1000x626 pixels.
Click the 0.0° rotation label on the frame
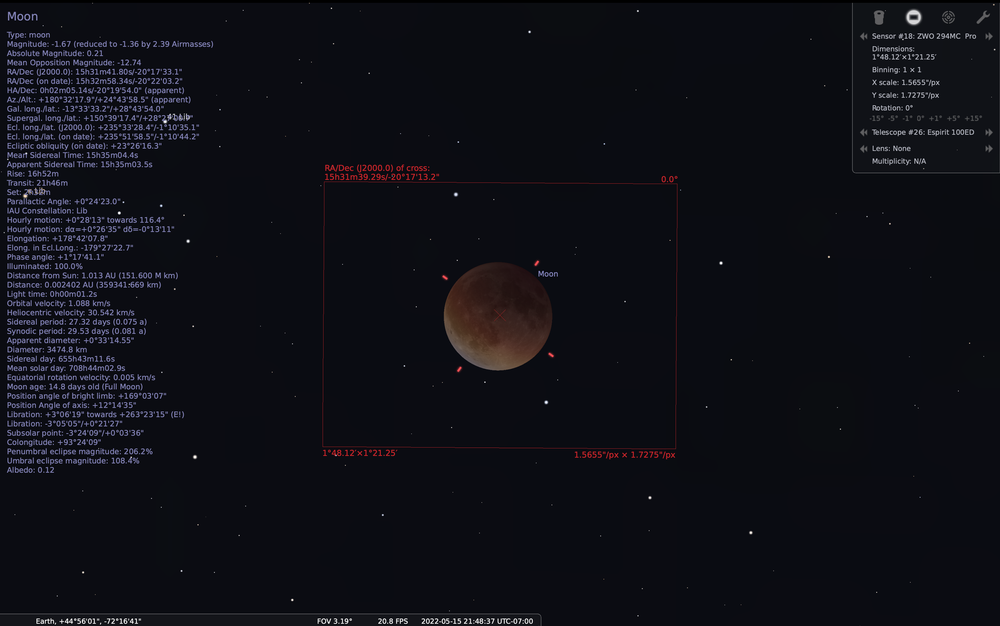669,179
